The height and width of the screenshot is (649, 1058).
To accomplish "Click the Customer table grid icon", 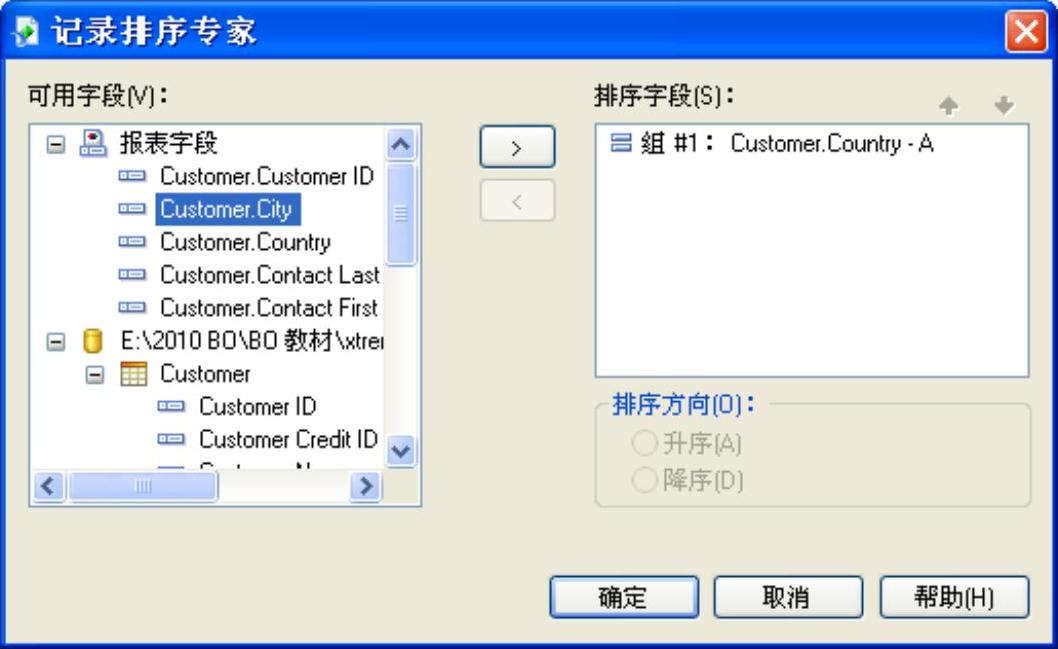I will click(x=133, y=374).
